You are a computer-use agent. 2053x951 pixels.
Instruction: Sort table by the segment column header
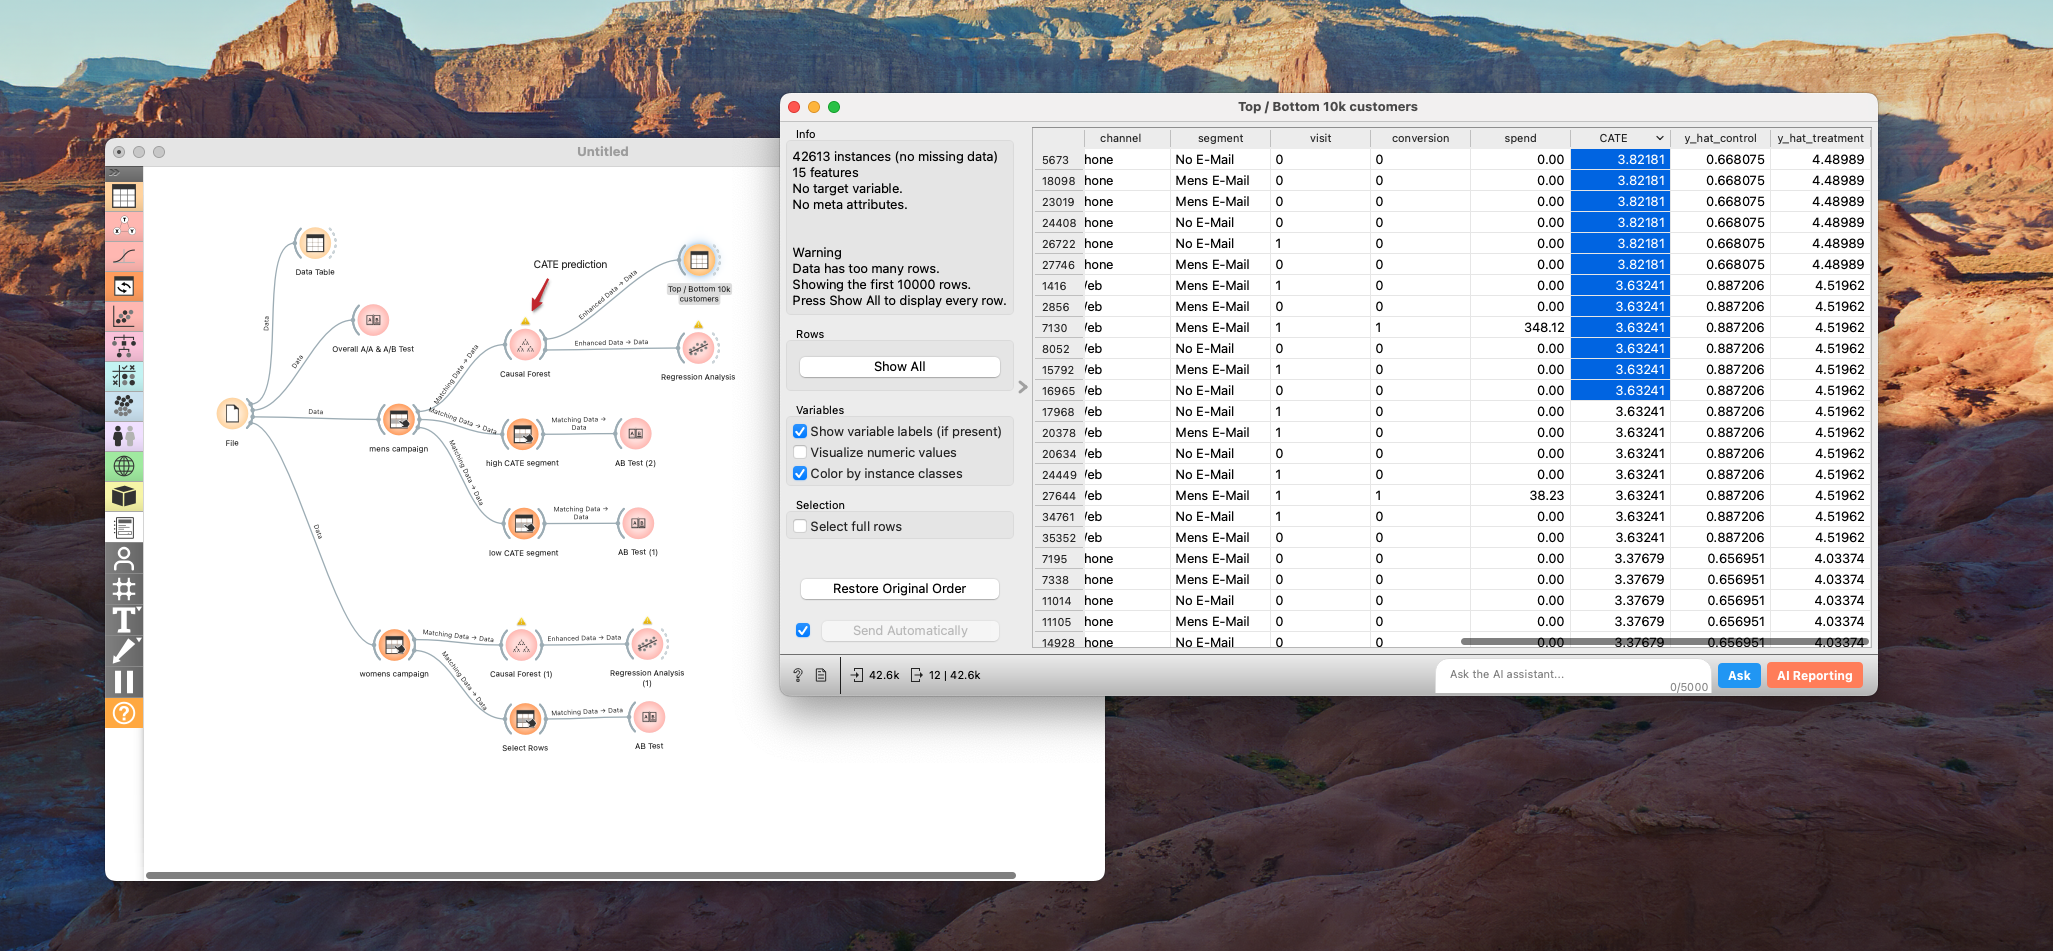click(1220, 139)
